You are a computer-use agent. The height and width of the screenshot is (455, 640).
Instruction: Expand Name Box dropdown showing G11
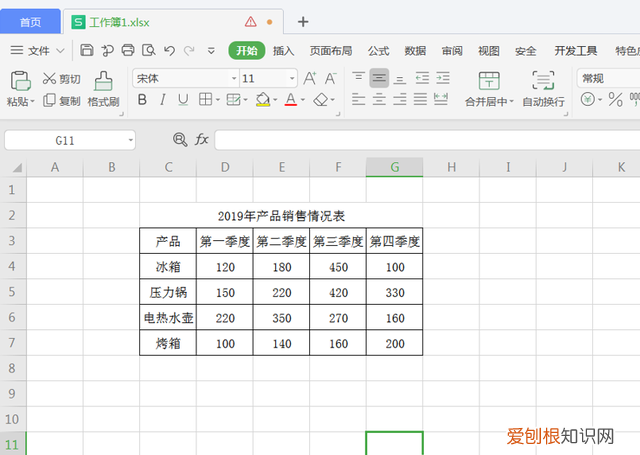tap(131, 140)
